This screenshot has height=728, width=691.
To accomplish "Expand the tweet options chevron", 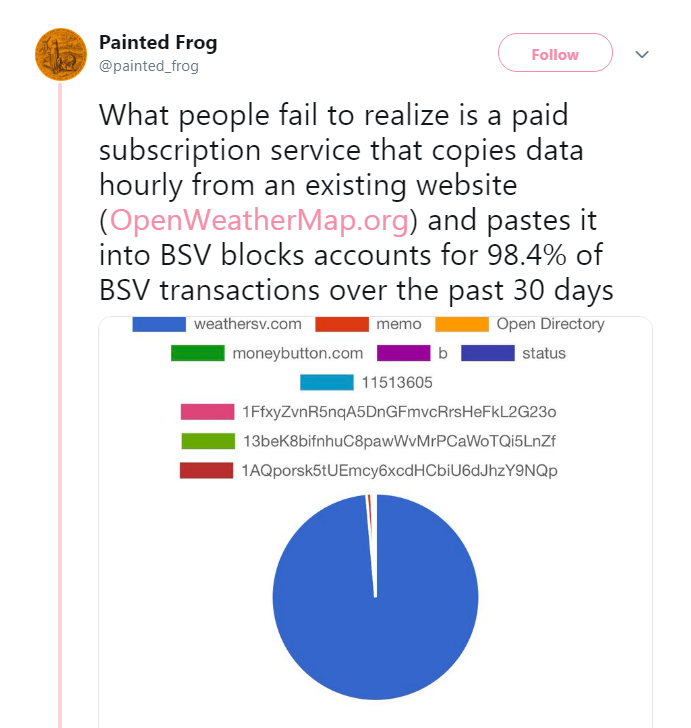I will (643, 54).
